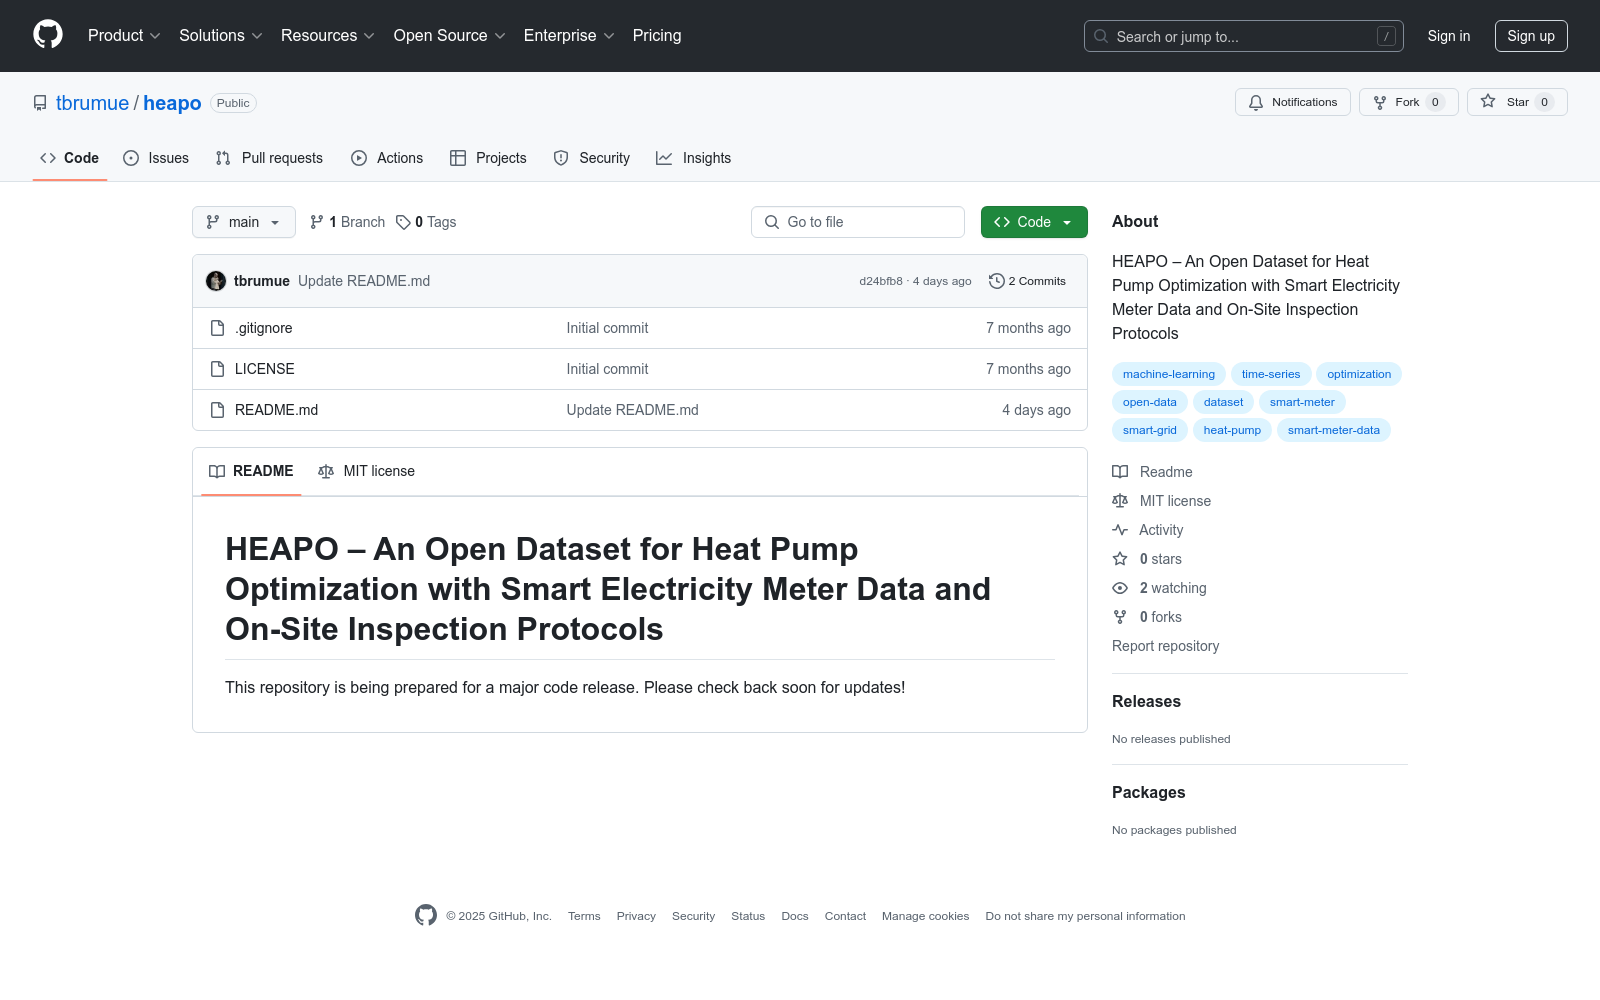Click the machine-learning topic tag
Image resolution: width=1600 pixels, height=1000 pixels.
click(1169, 374)
